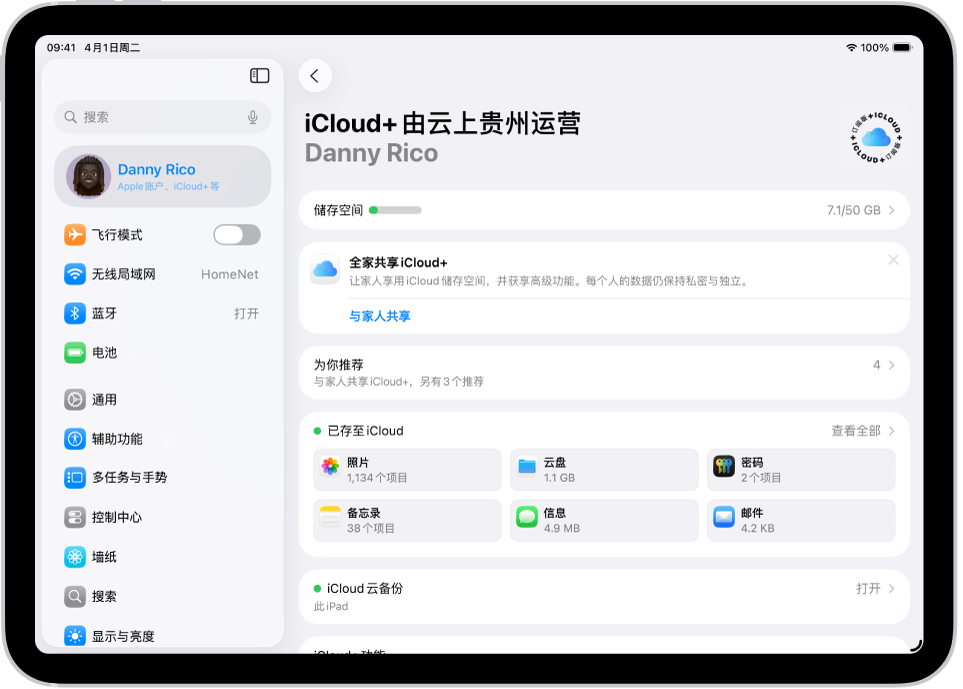This screenshot has height=689, width=963.
Task: Toggle 飞行模式 (Airplane Mode) switch
Action: coord(236,234)
